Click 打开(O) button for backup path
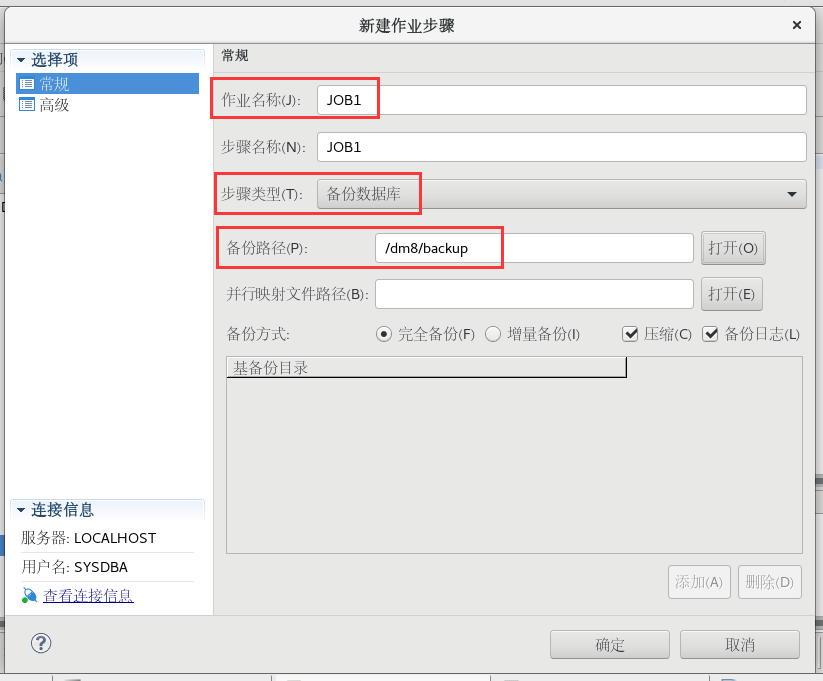This screenshot has height=681, width=823. pos(733,248)
